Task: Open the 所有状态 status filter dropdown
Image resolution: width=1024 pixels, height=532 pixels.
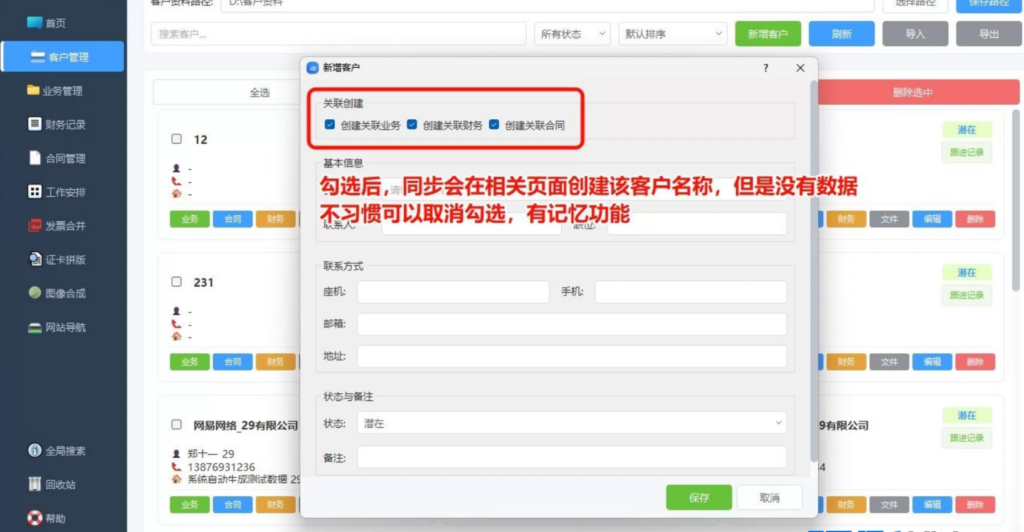Action: (x=572, y=34)
